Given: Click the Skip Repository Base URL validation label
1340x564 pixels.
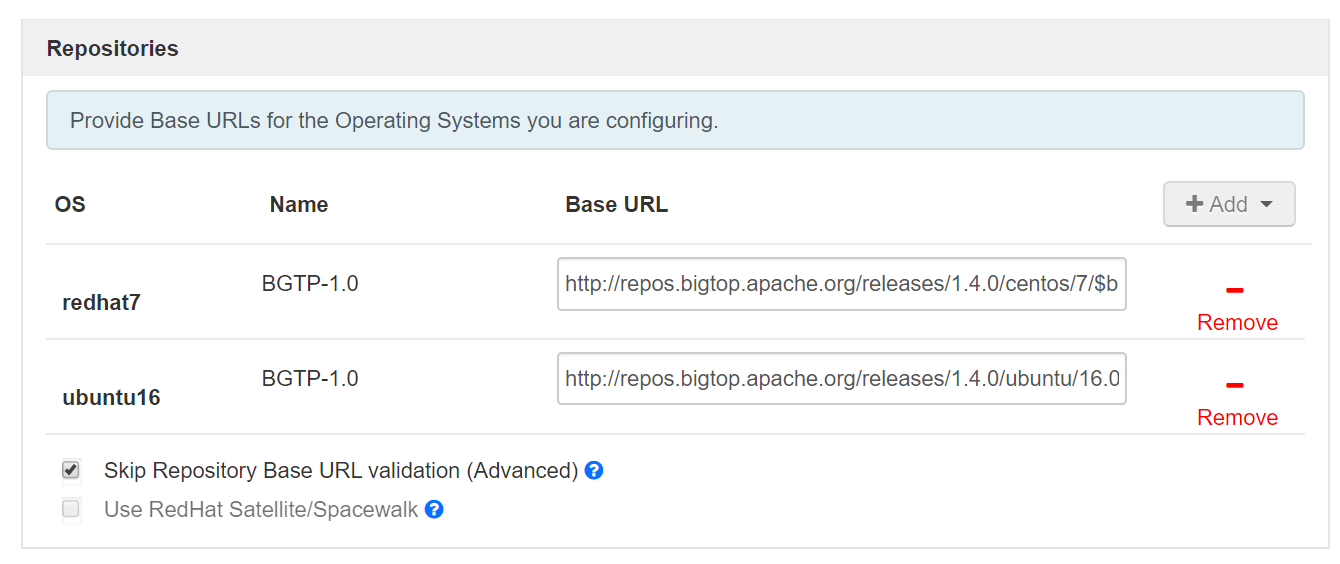Looking at the screenshot, I should click(x=341, y=470).
